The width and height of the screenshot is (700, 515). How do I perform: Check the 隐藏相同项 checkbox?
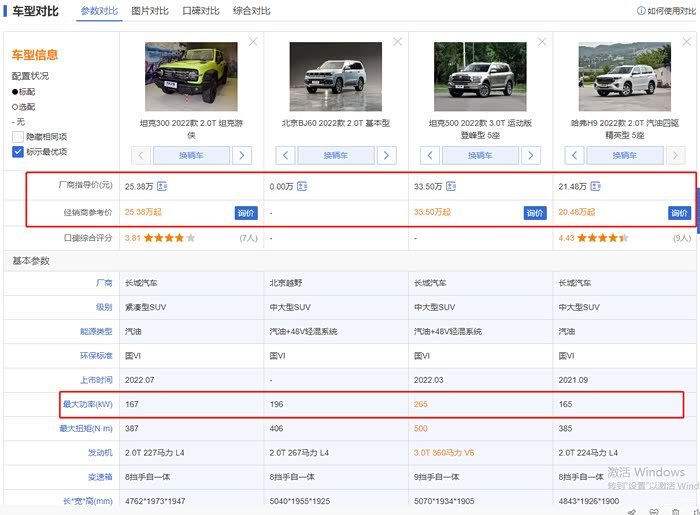pyautogui.click(x=18, y=137)
